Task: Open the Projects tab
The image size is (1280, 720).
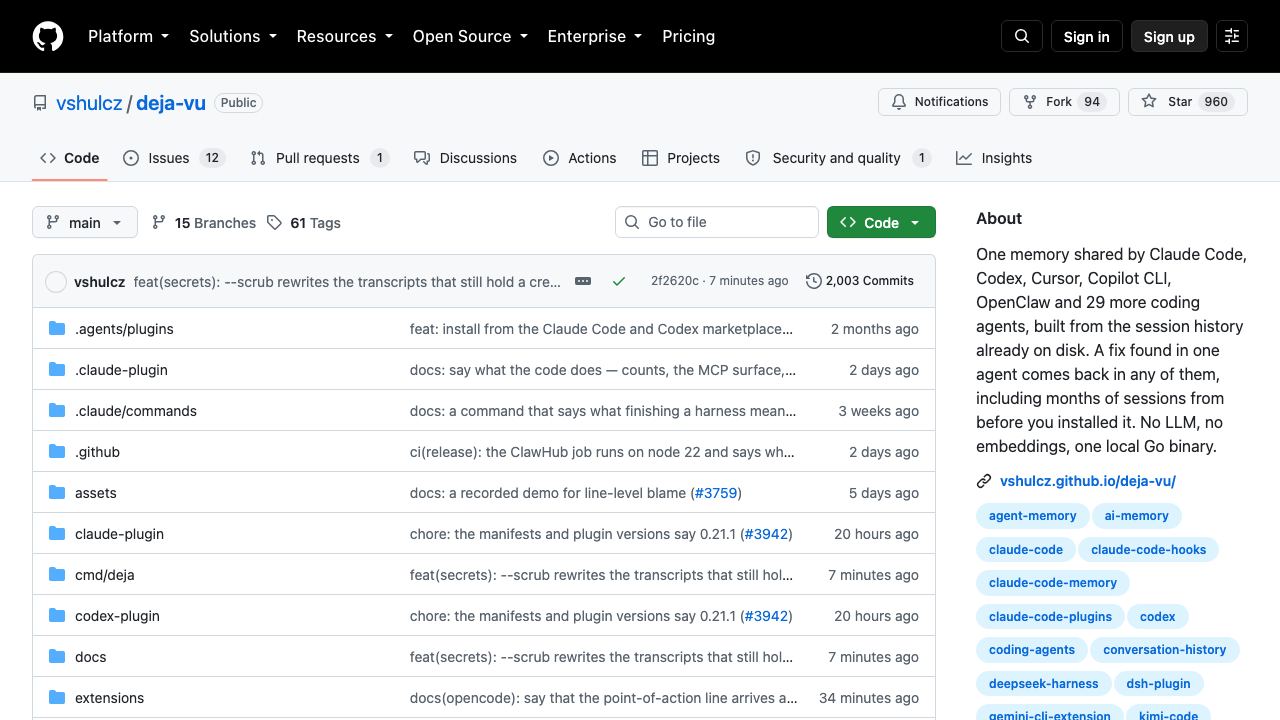Action: 680,158
